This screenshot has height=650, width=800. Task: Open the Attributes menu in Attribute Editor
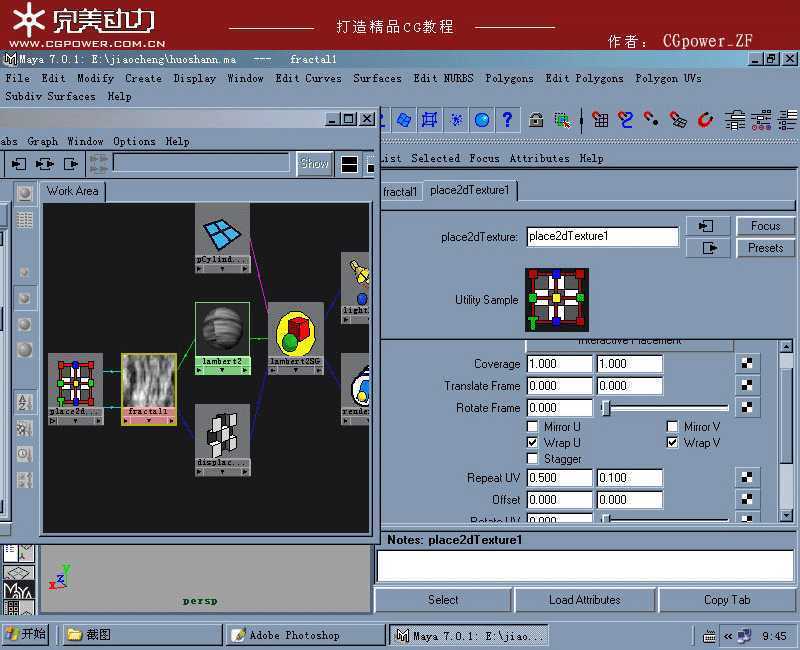coord(539,159)
